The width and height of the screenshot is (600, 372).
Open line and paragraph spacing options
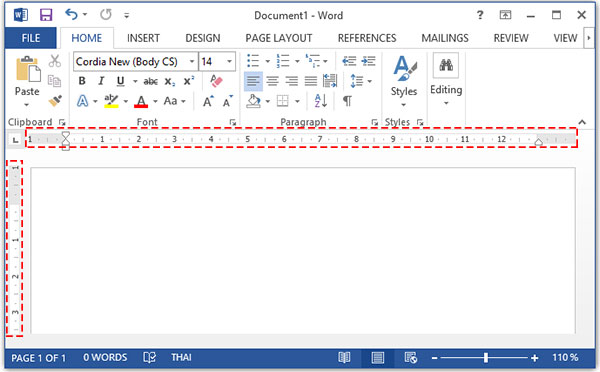point(357,81)
